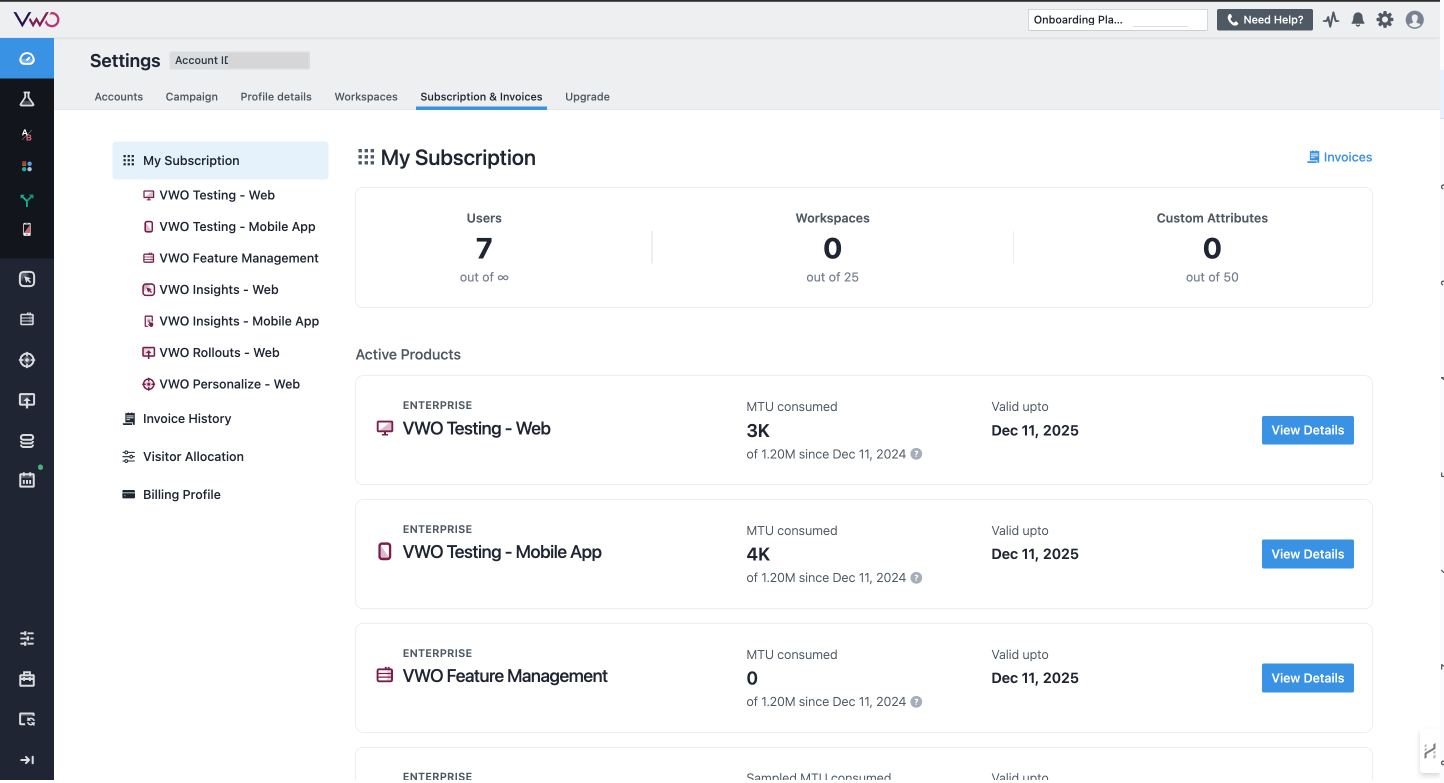View Details for VWO Testing - Web
Screen dimensions: 1444x783
(1307, 430)
